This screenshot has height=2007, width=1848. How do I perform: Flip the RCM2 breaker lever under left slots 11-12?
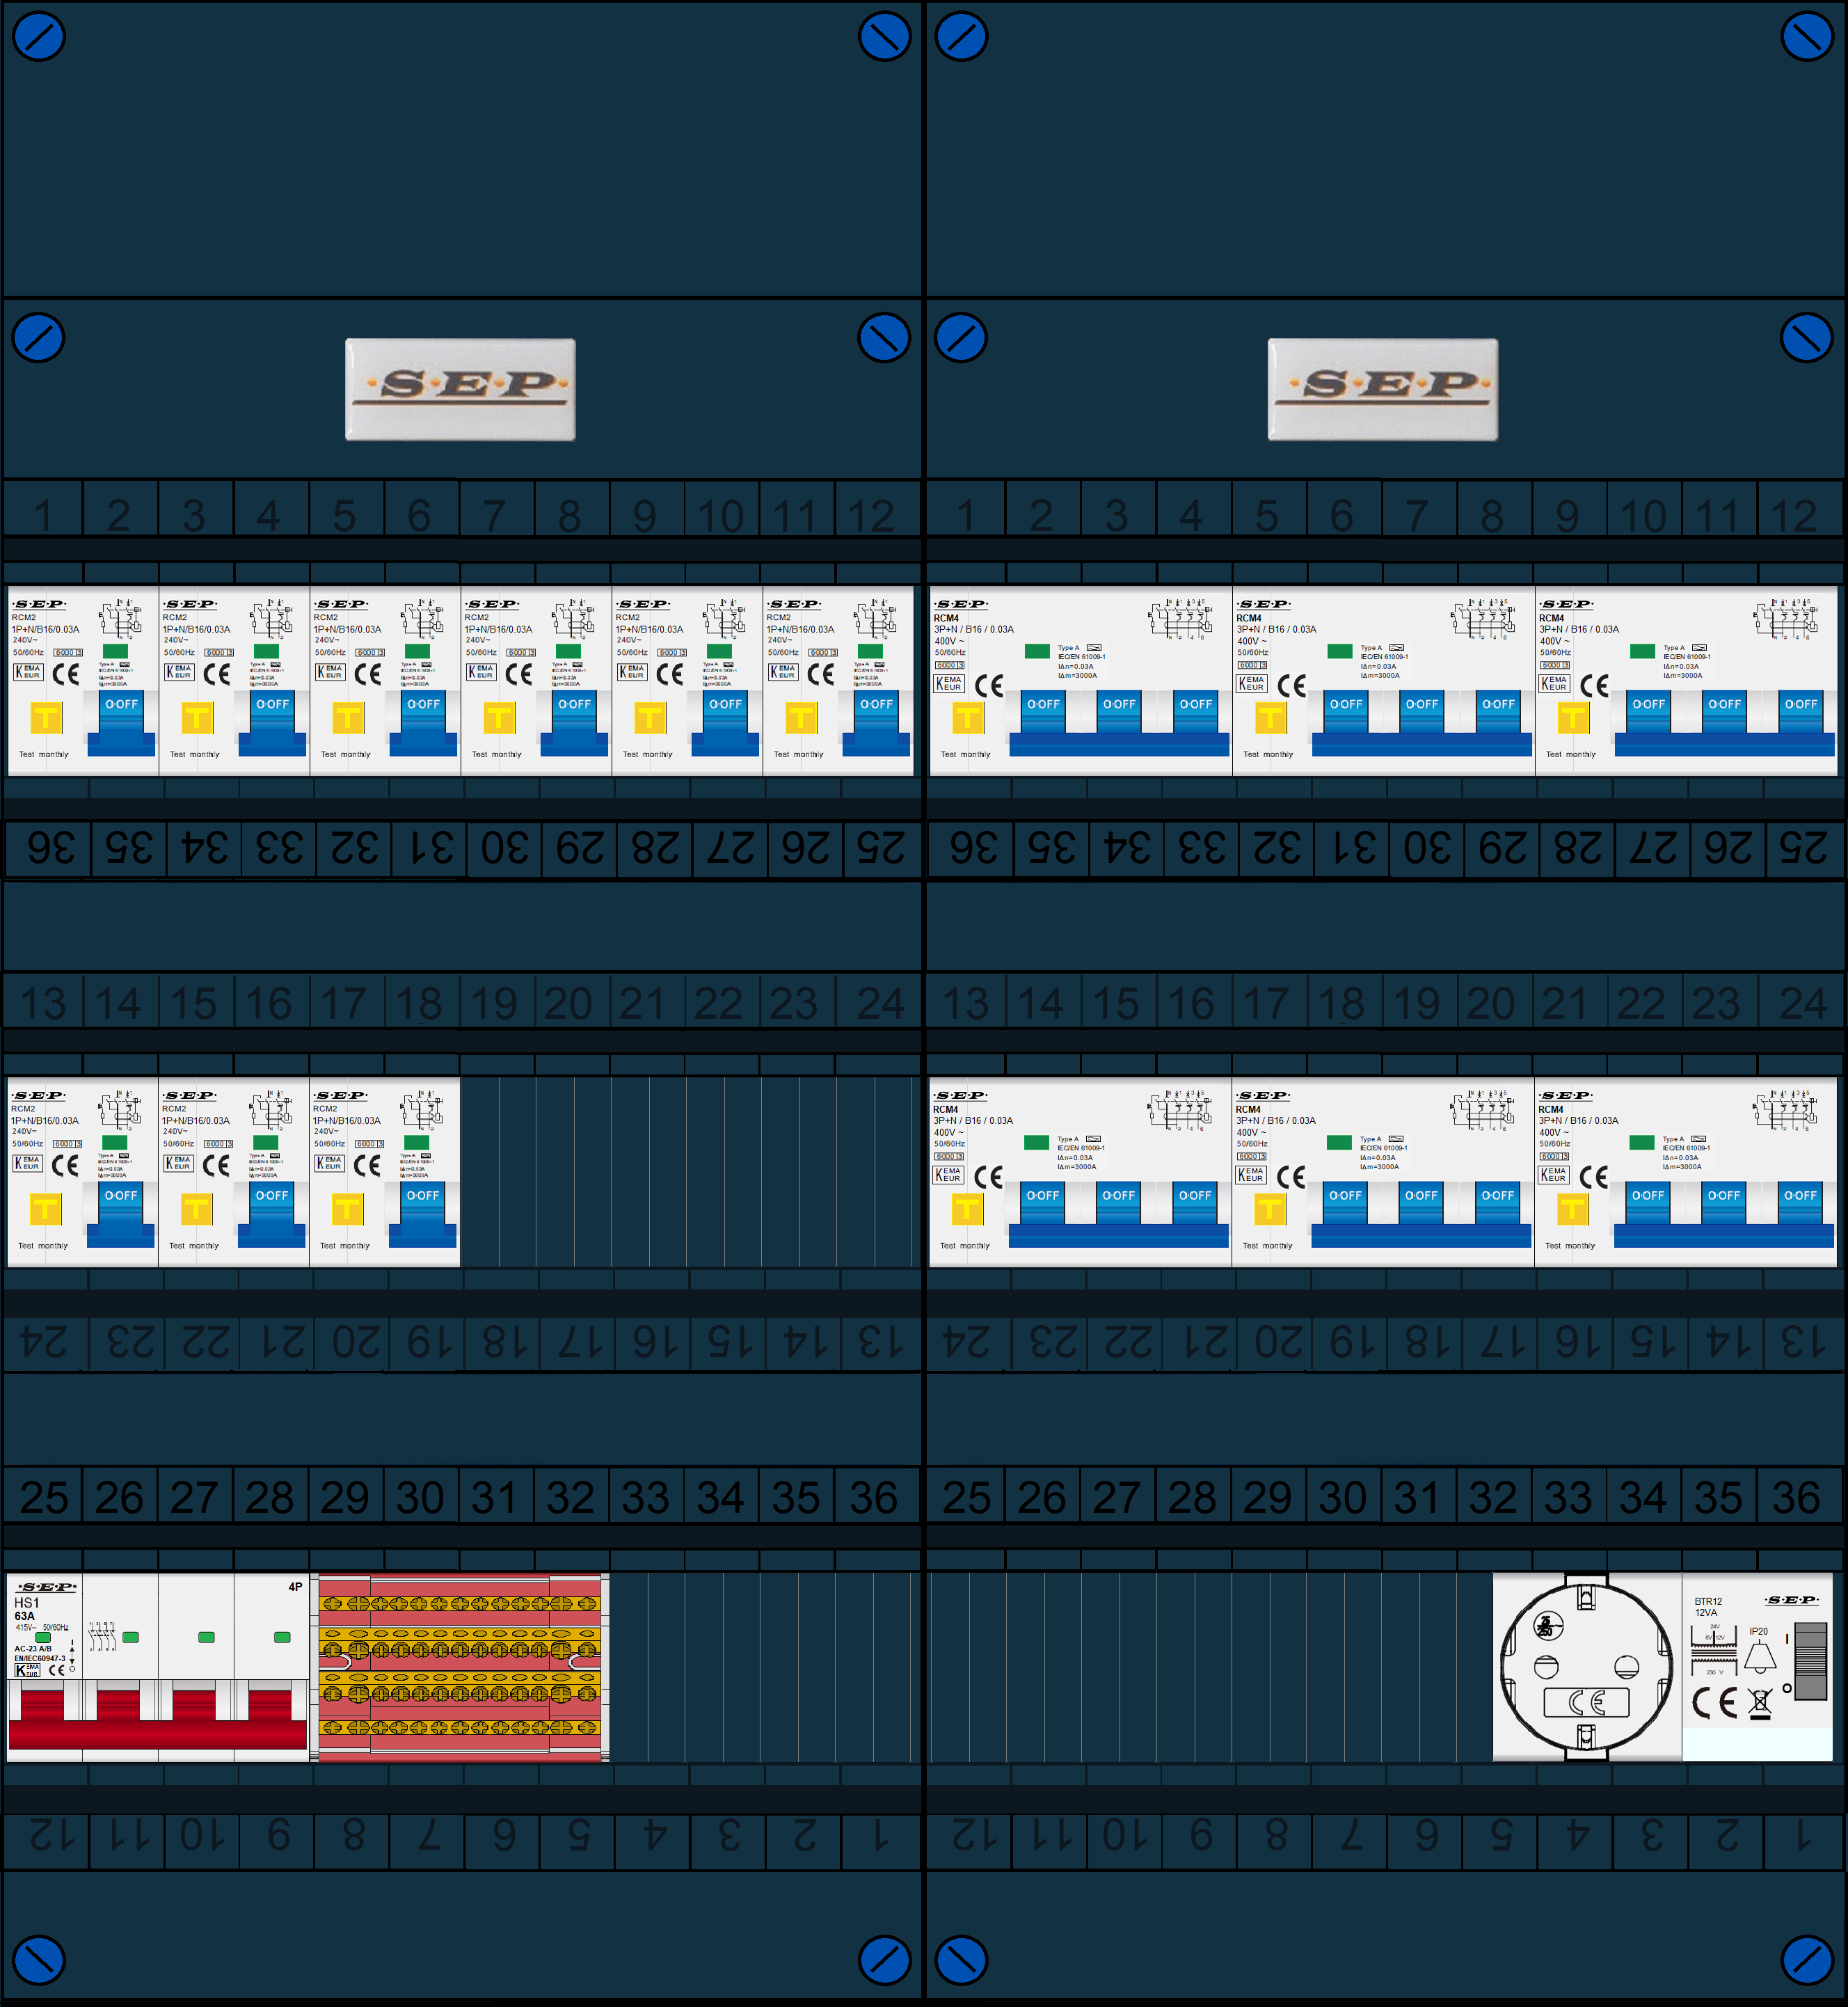point(876,724)
